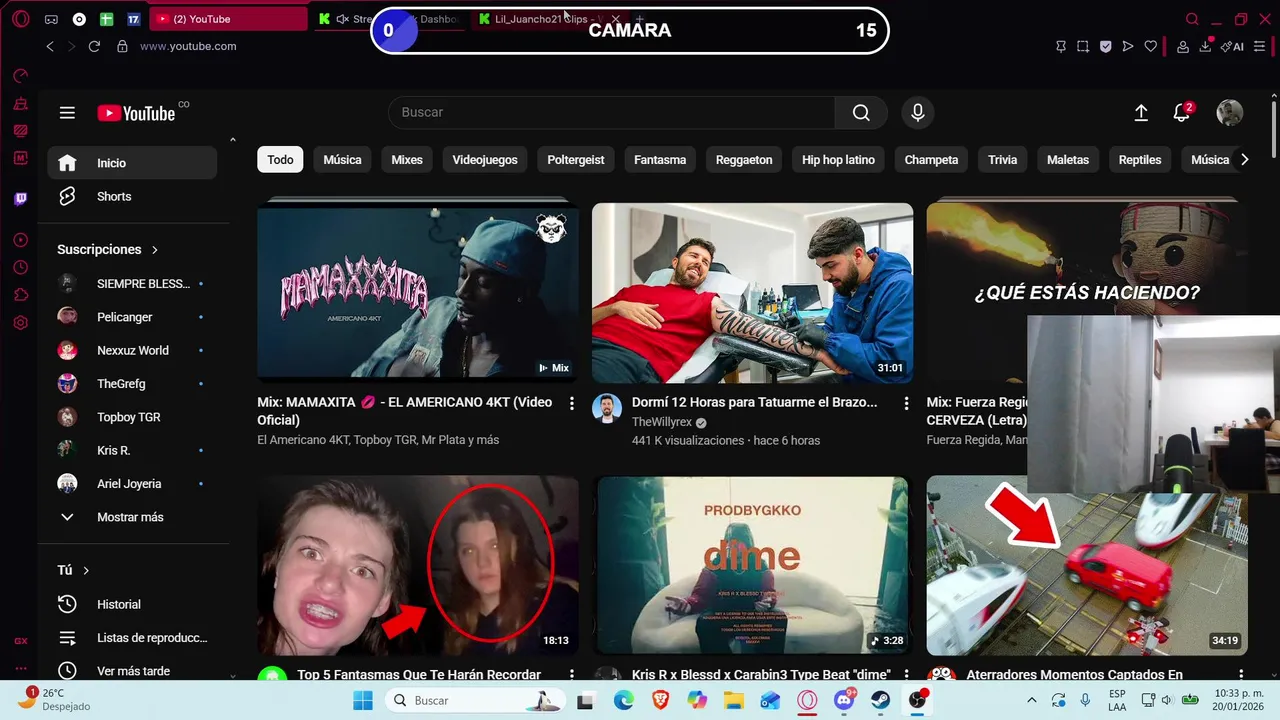Click the YouTube search magnifier button

pyautogui.click(x=861, y=113)
